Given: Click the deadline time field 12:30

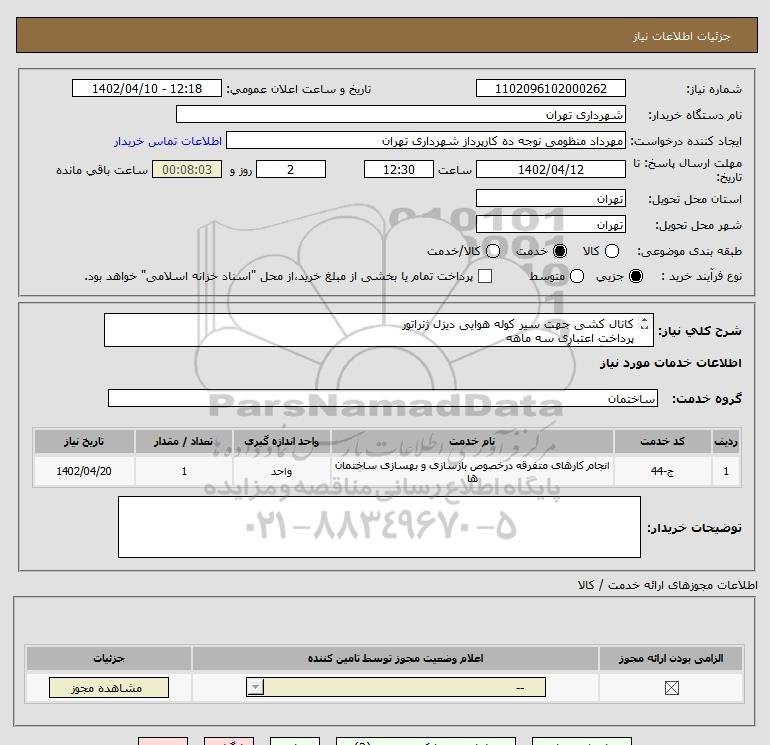Looking at the screenshot, I should click(399, 169).
